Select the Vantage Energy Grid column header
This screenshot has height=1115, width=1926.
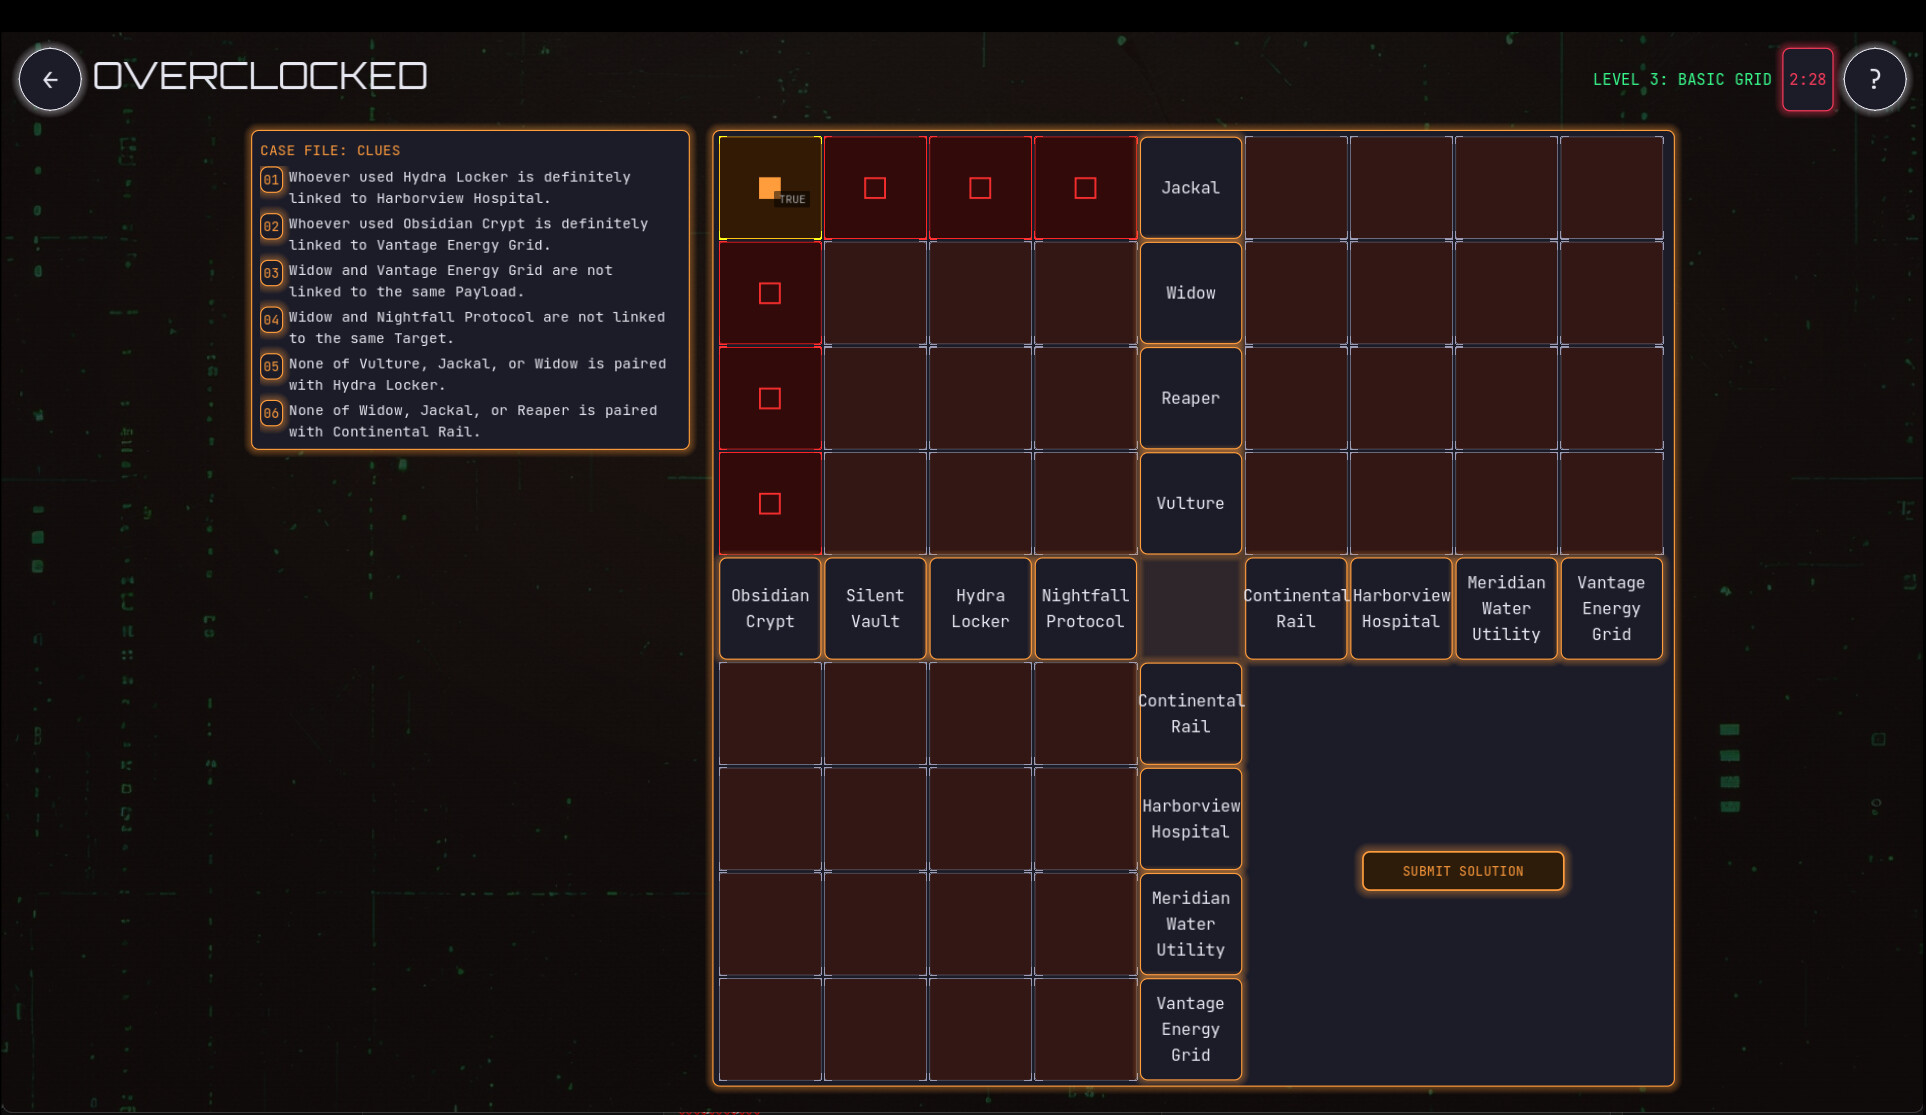(1611, 608)
